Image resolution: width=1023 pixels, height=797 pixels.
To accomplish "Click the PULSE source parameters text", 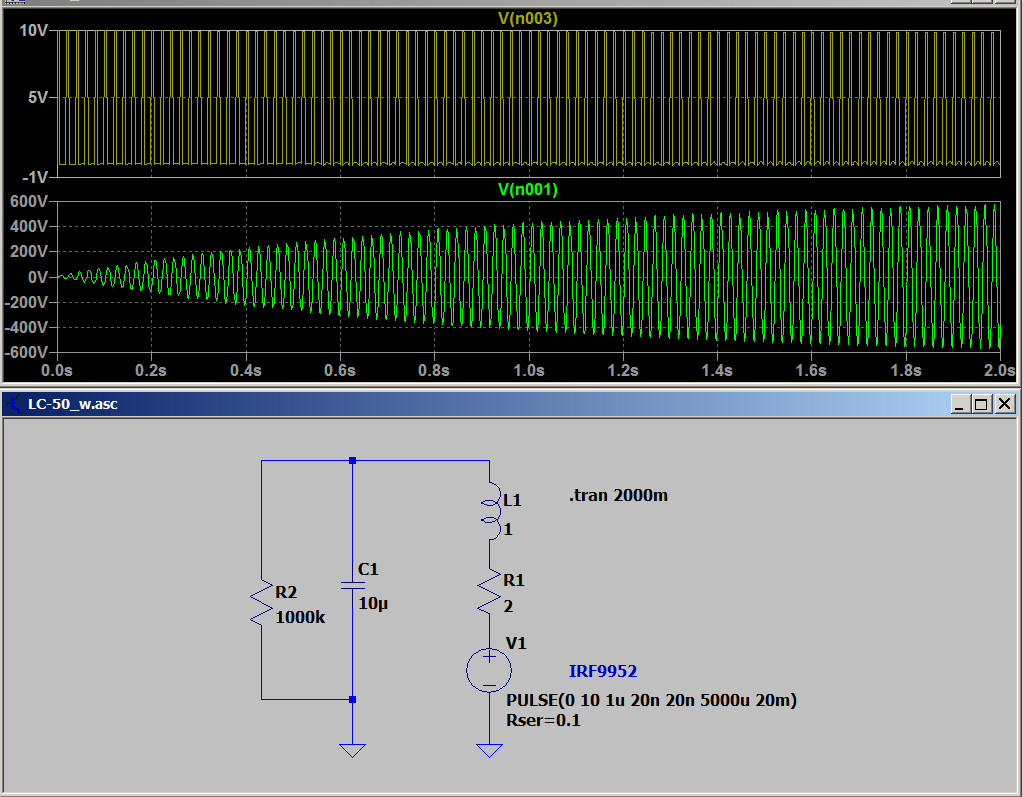I will [x=651, y=701].
